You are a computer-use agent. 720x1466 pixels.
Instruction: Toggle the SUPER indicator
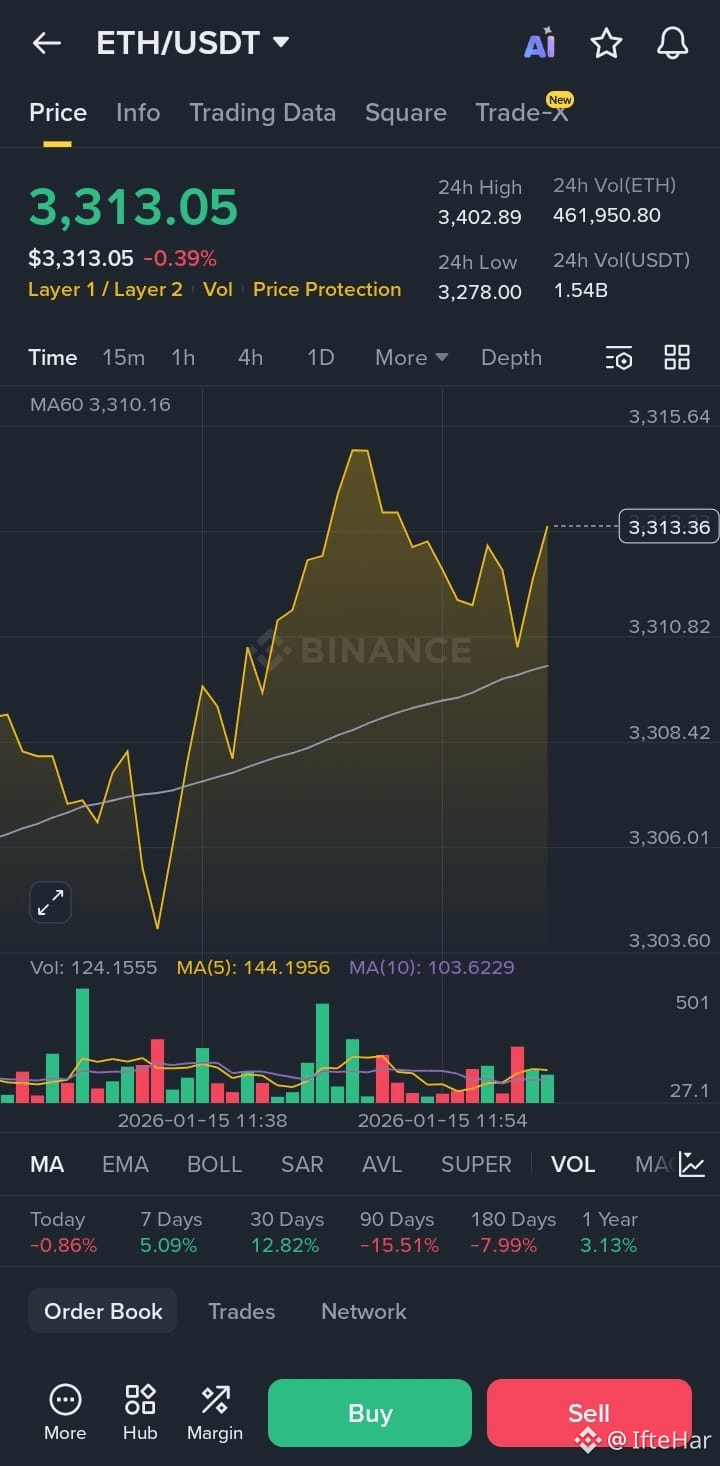[476, 1164]
